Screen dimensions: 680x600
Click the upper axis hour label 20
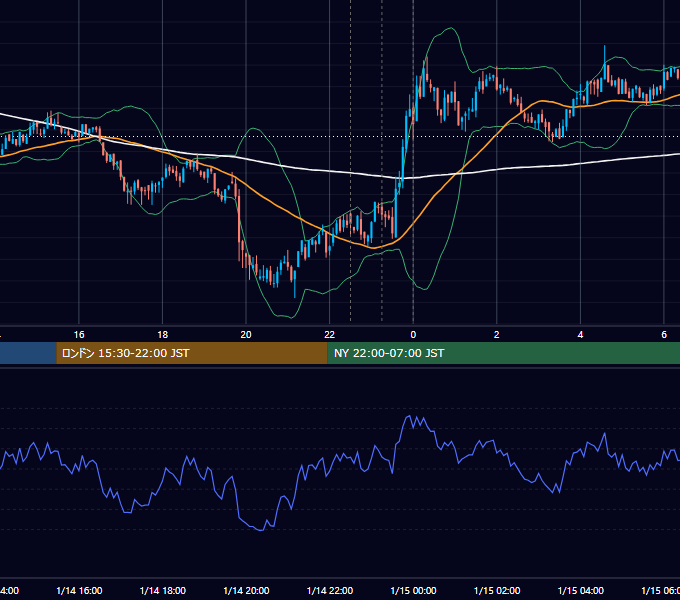246,335
